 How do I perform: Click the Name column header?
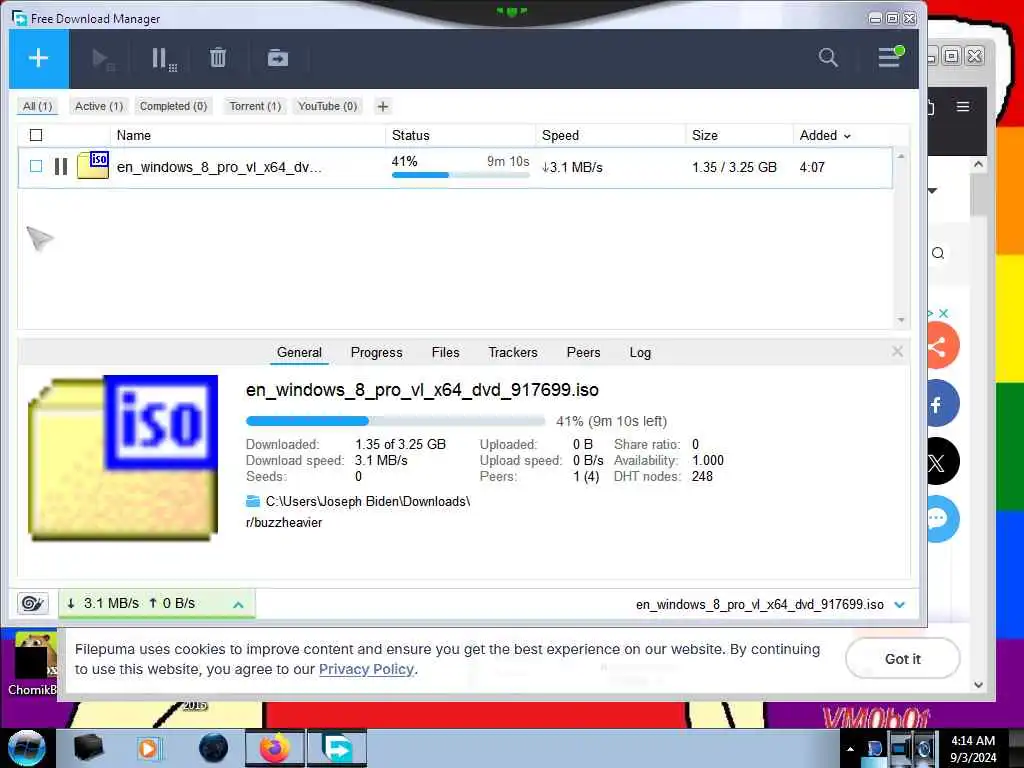click(x=134, y=135)
